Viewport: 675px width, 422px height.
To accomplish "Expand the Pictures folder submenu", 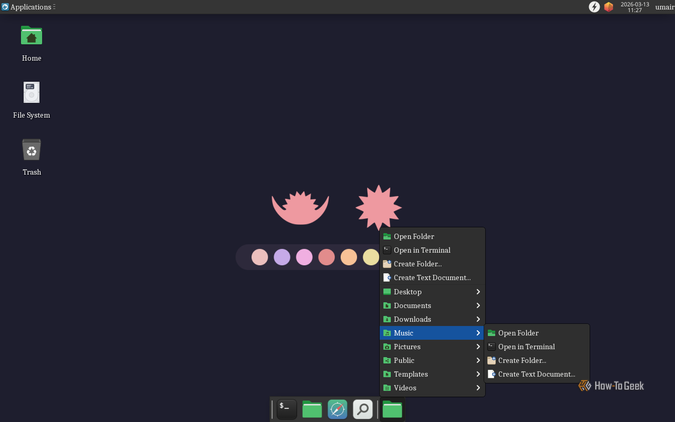I will point(432,347).
